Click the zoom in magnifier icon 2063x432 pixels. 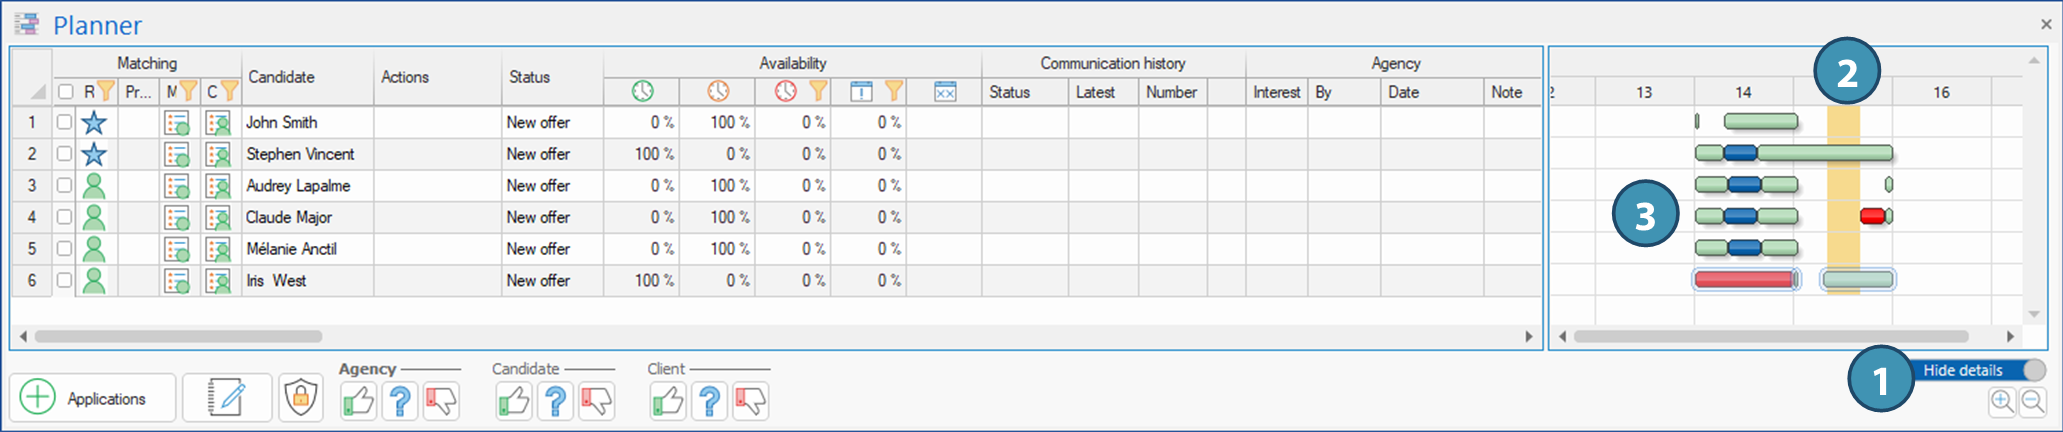point(2001,402)
